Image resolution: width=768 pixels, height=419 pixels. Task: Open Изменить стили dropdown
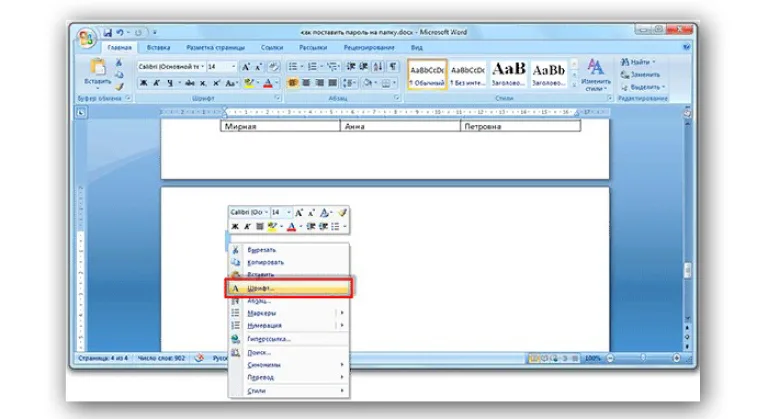[596, 75]
